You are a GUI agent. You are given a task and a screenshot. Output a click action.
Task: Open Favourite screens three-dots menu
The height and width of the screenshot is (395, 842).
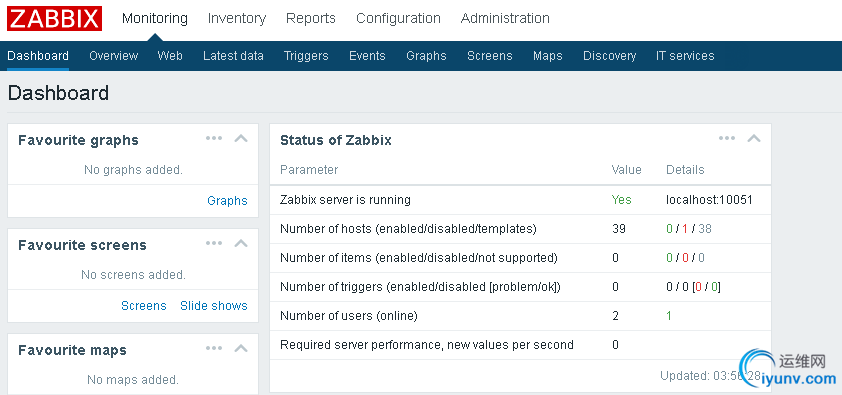click(214, 244)
